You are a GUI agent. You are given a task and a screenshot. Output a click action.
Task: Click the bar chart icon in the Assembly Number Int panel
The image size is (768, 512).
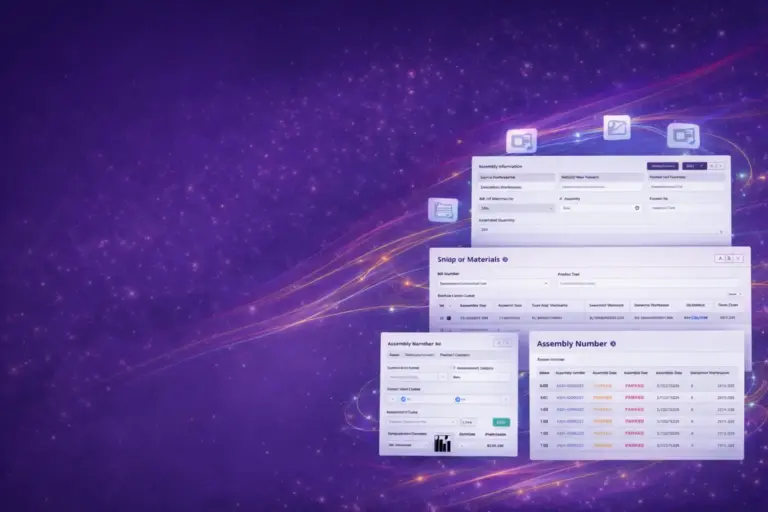(x=442, y=444)
